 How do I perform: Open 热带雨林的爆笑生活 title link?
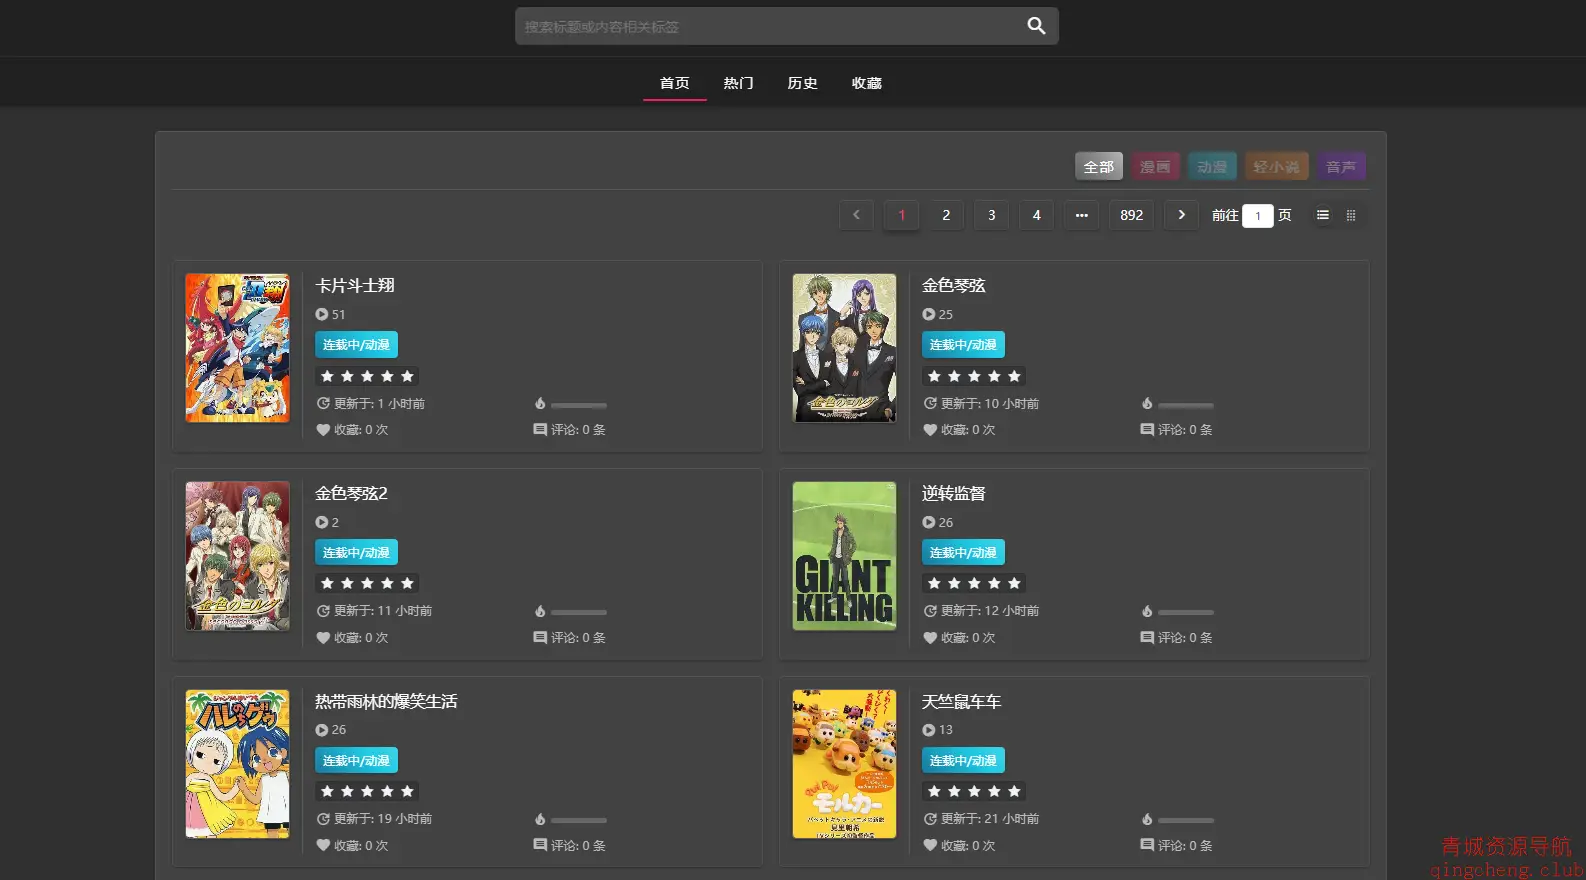point(386,701)
